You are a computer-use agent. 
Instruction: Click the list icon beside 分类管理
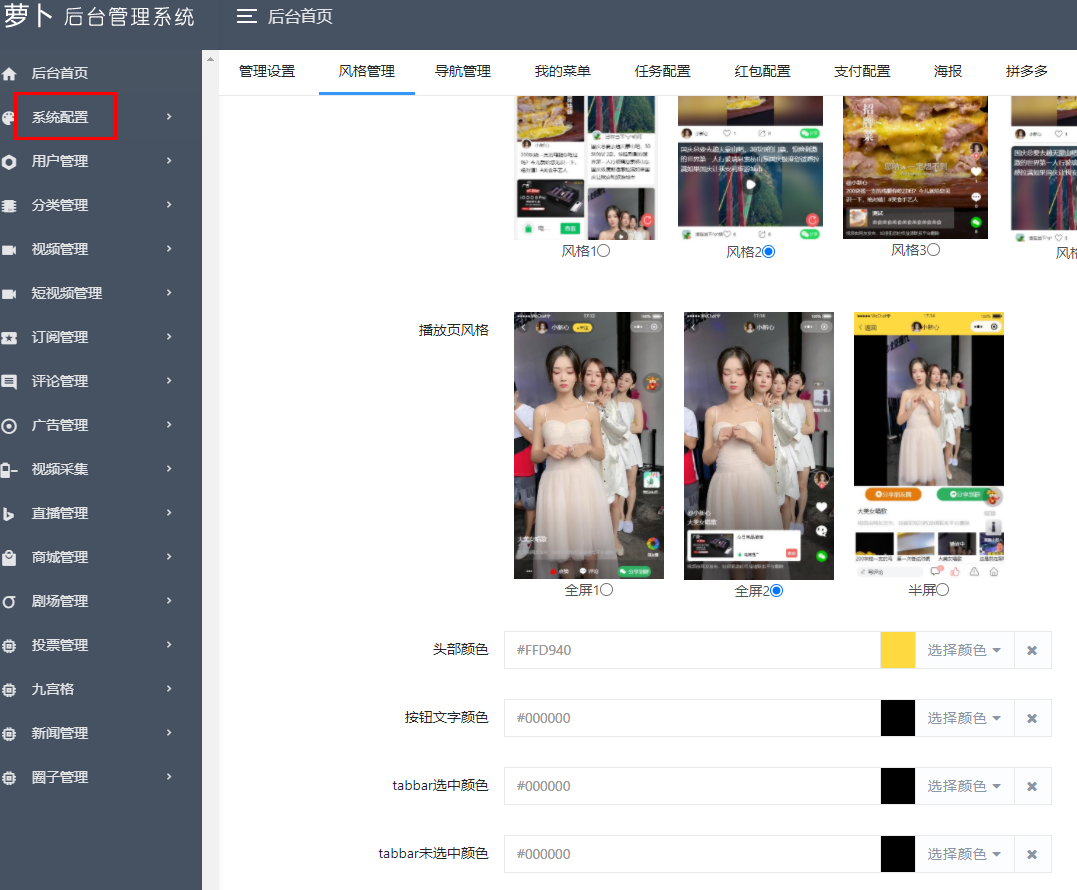pos(9,206)
